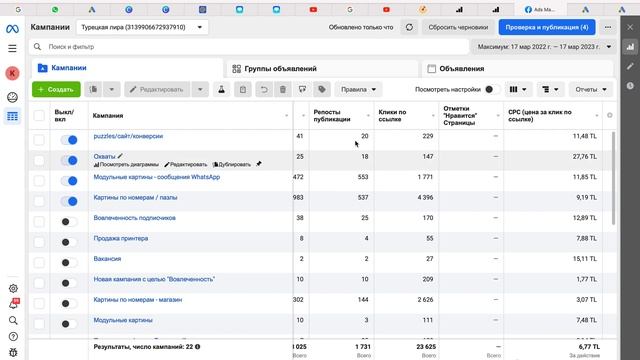This screenshot has width=640, height=360.
Task: Open the breakdown dropdown
Action: tap(550, 89)
